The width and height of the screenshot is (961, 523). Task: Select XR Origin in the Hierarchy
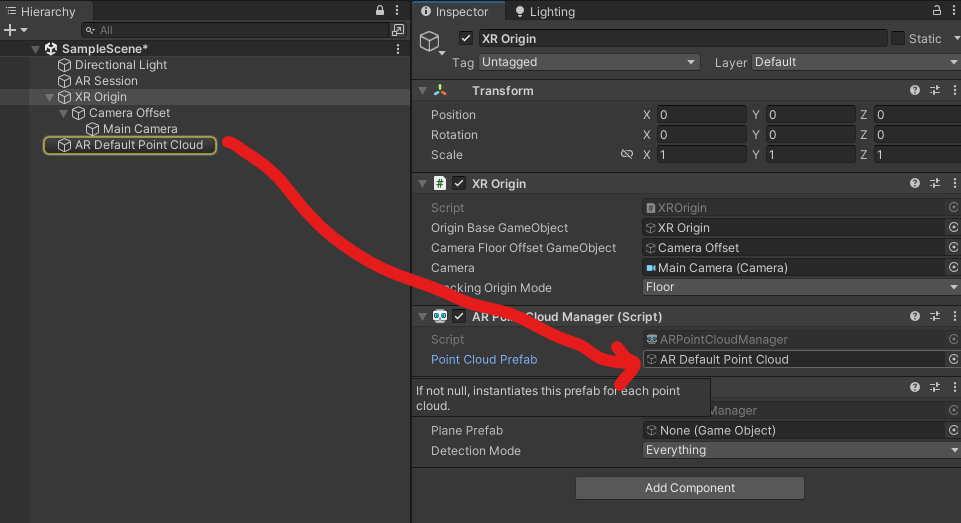(x=101, y=97)
